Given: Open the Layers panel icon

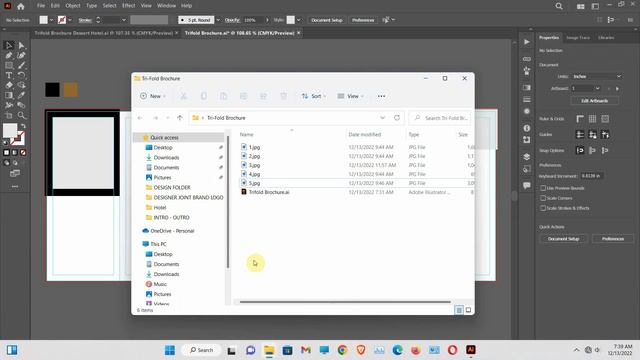Looking at the screenshot, I should coord(527,157).
